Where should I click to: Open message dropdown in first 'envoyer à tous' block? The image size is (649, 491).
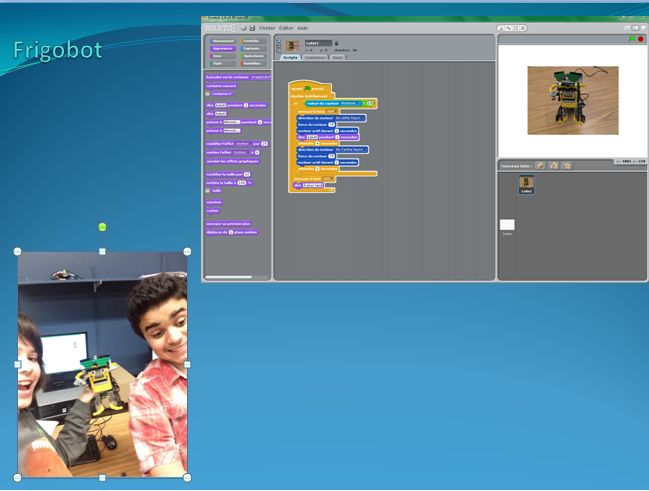pos(332,111)
